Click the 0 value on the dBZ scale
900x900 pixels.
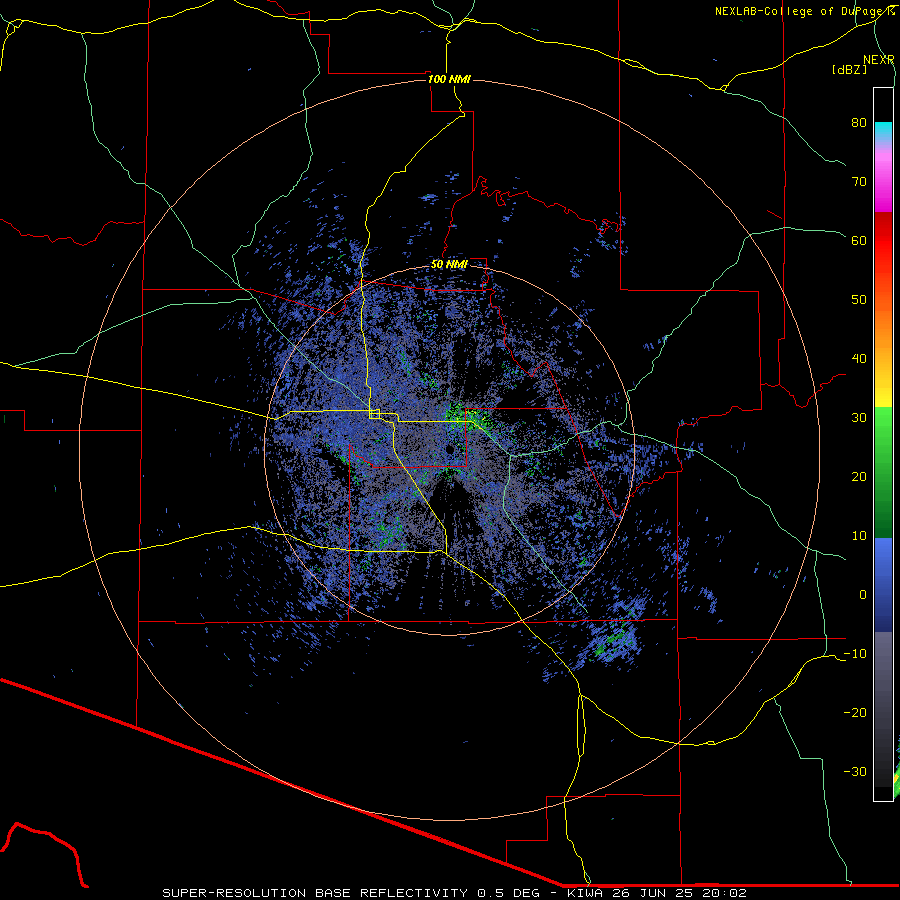pos(863,595)
